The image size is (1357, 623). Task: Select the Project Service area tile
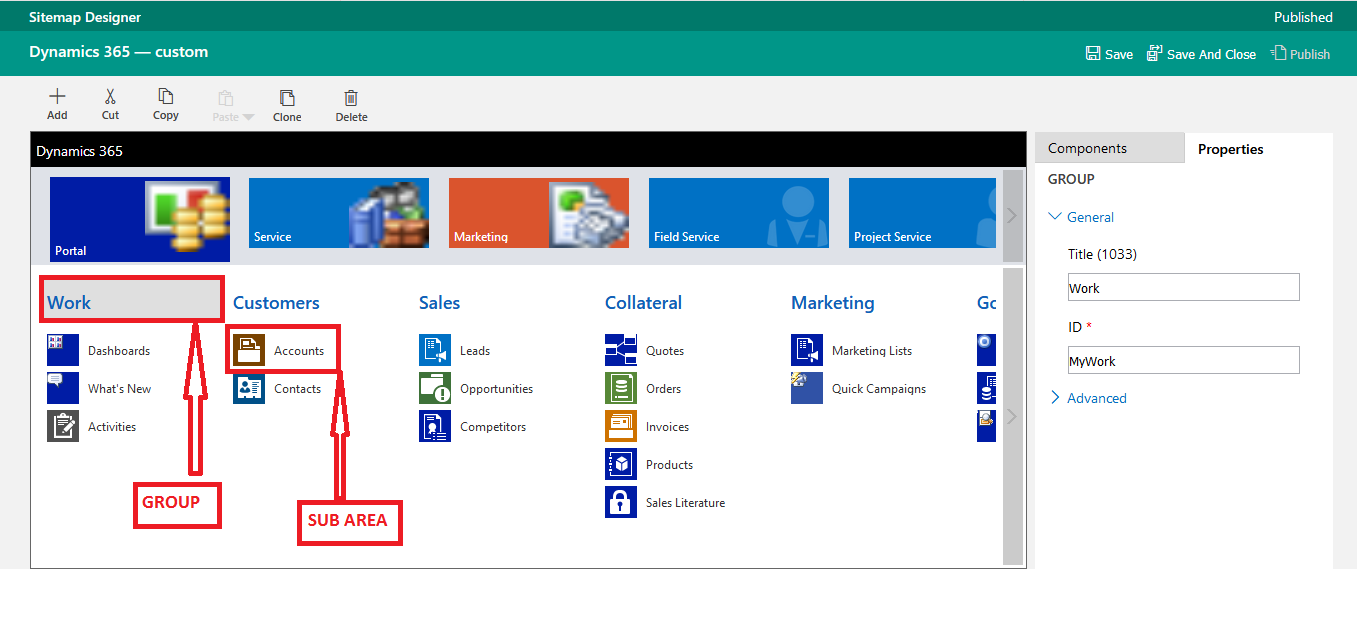[x=922, y=213]
